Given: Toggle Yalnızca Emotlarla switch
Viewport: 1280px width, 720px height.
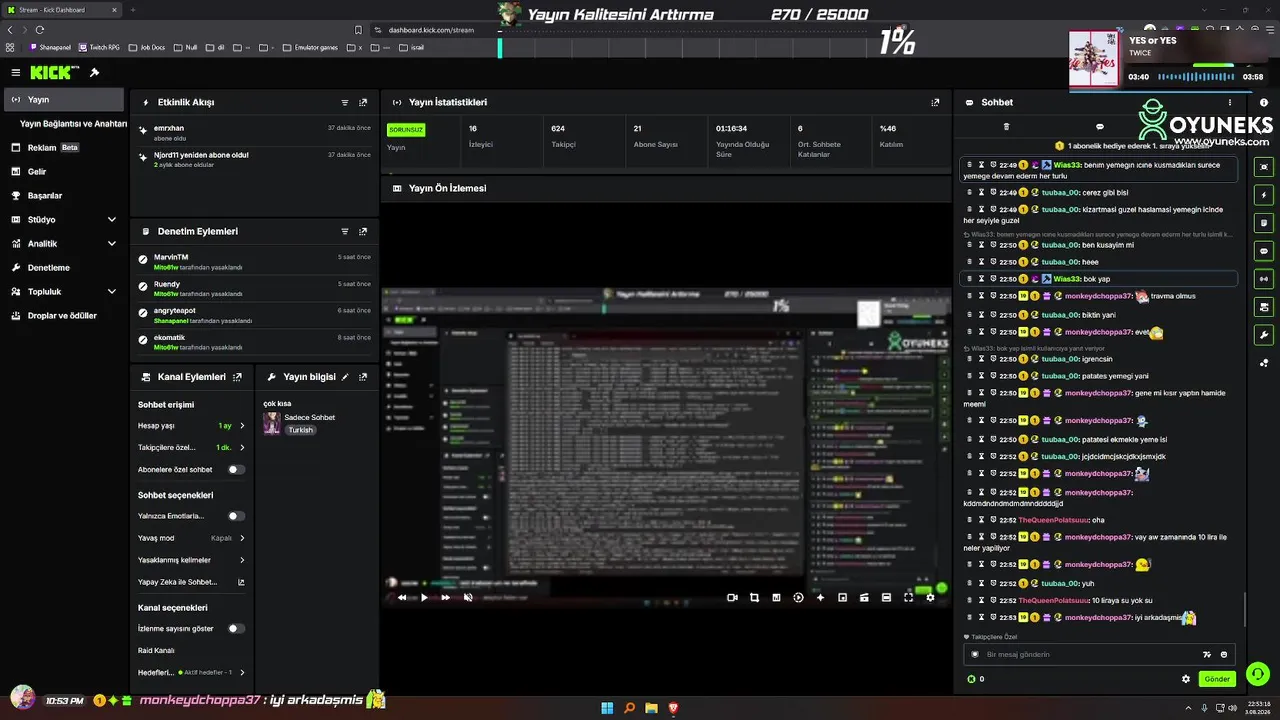Looking at the screenshot, I should tap(236, 516).
